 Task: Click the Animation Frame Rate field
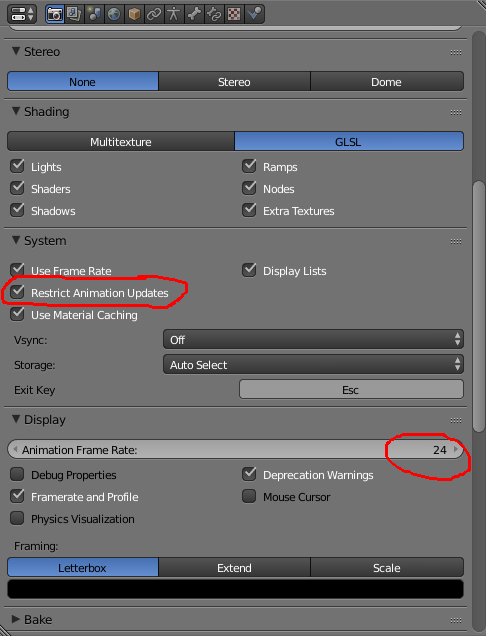[x=235, y=449]
